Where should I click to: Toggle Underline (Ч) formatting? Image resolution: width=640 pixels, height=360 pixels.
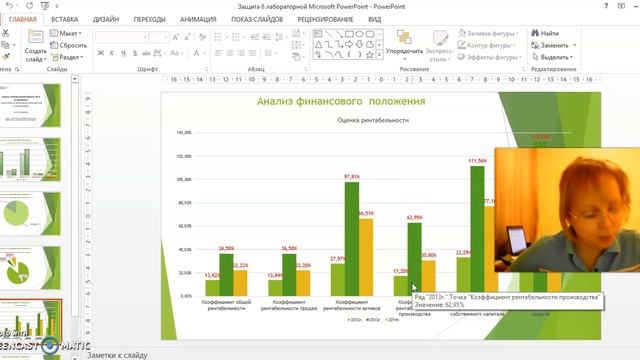[x=123, y=53]
